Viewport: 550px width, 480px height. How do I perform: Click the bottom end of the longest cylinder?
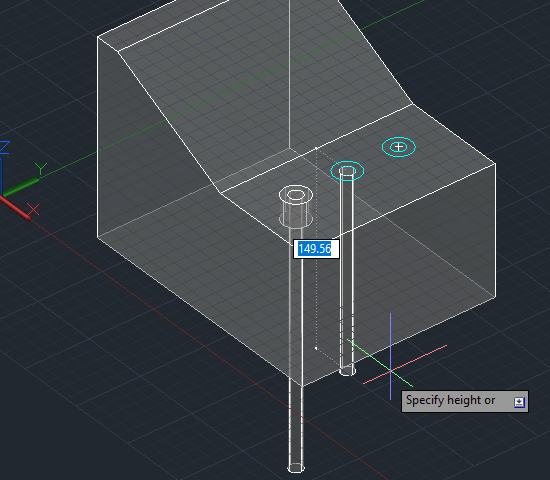296,468
